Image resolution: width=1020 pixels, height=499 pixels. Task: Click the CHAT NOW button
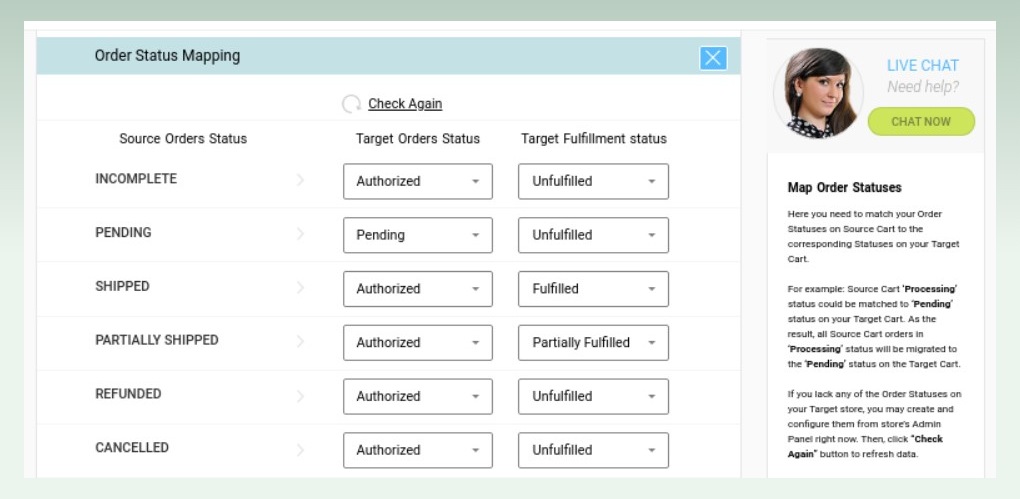tap(920, 122)
